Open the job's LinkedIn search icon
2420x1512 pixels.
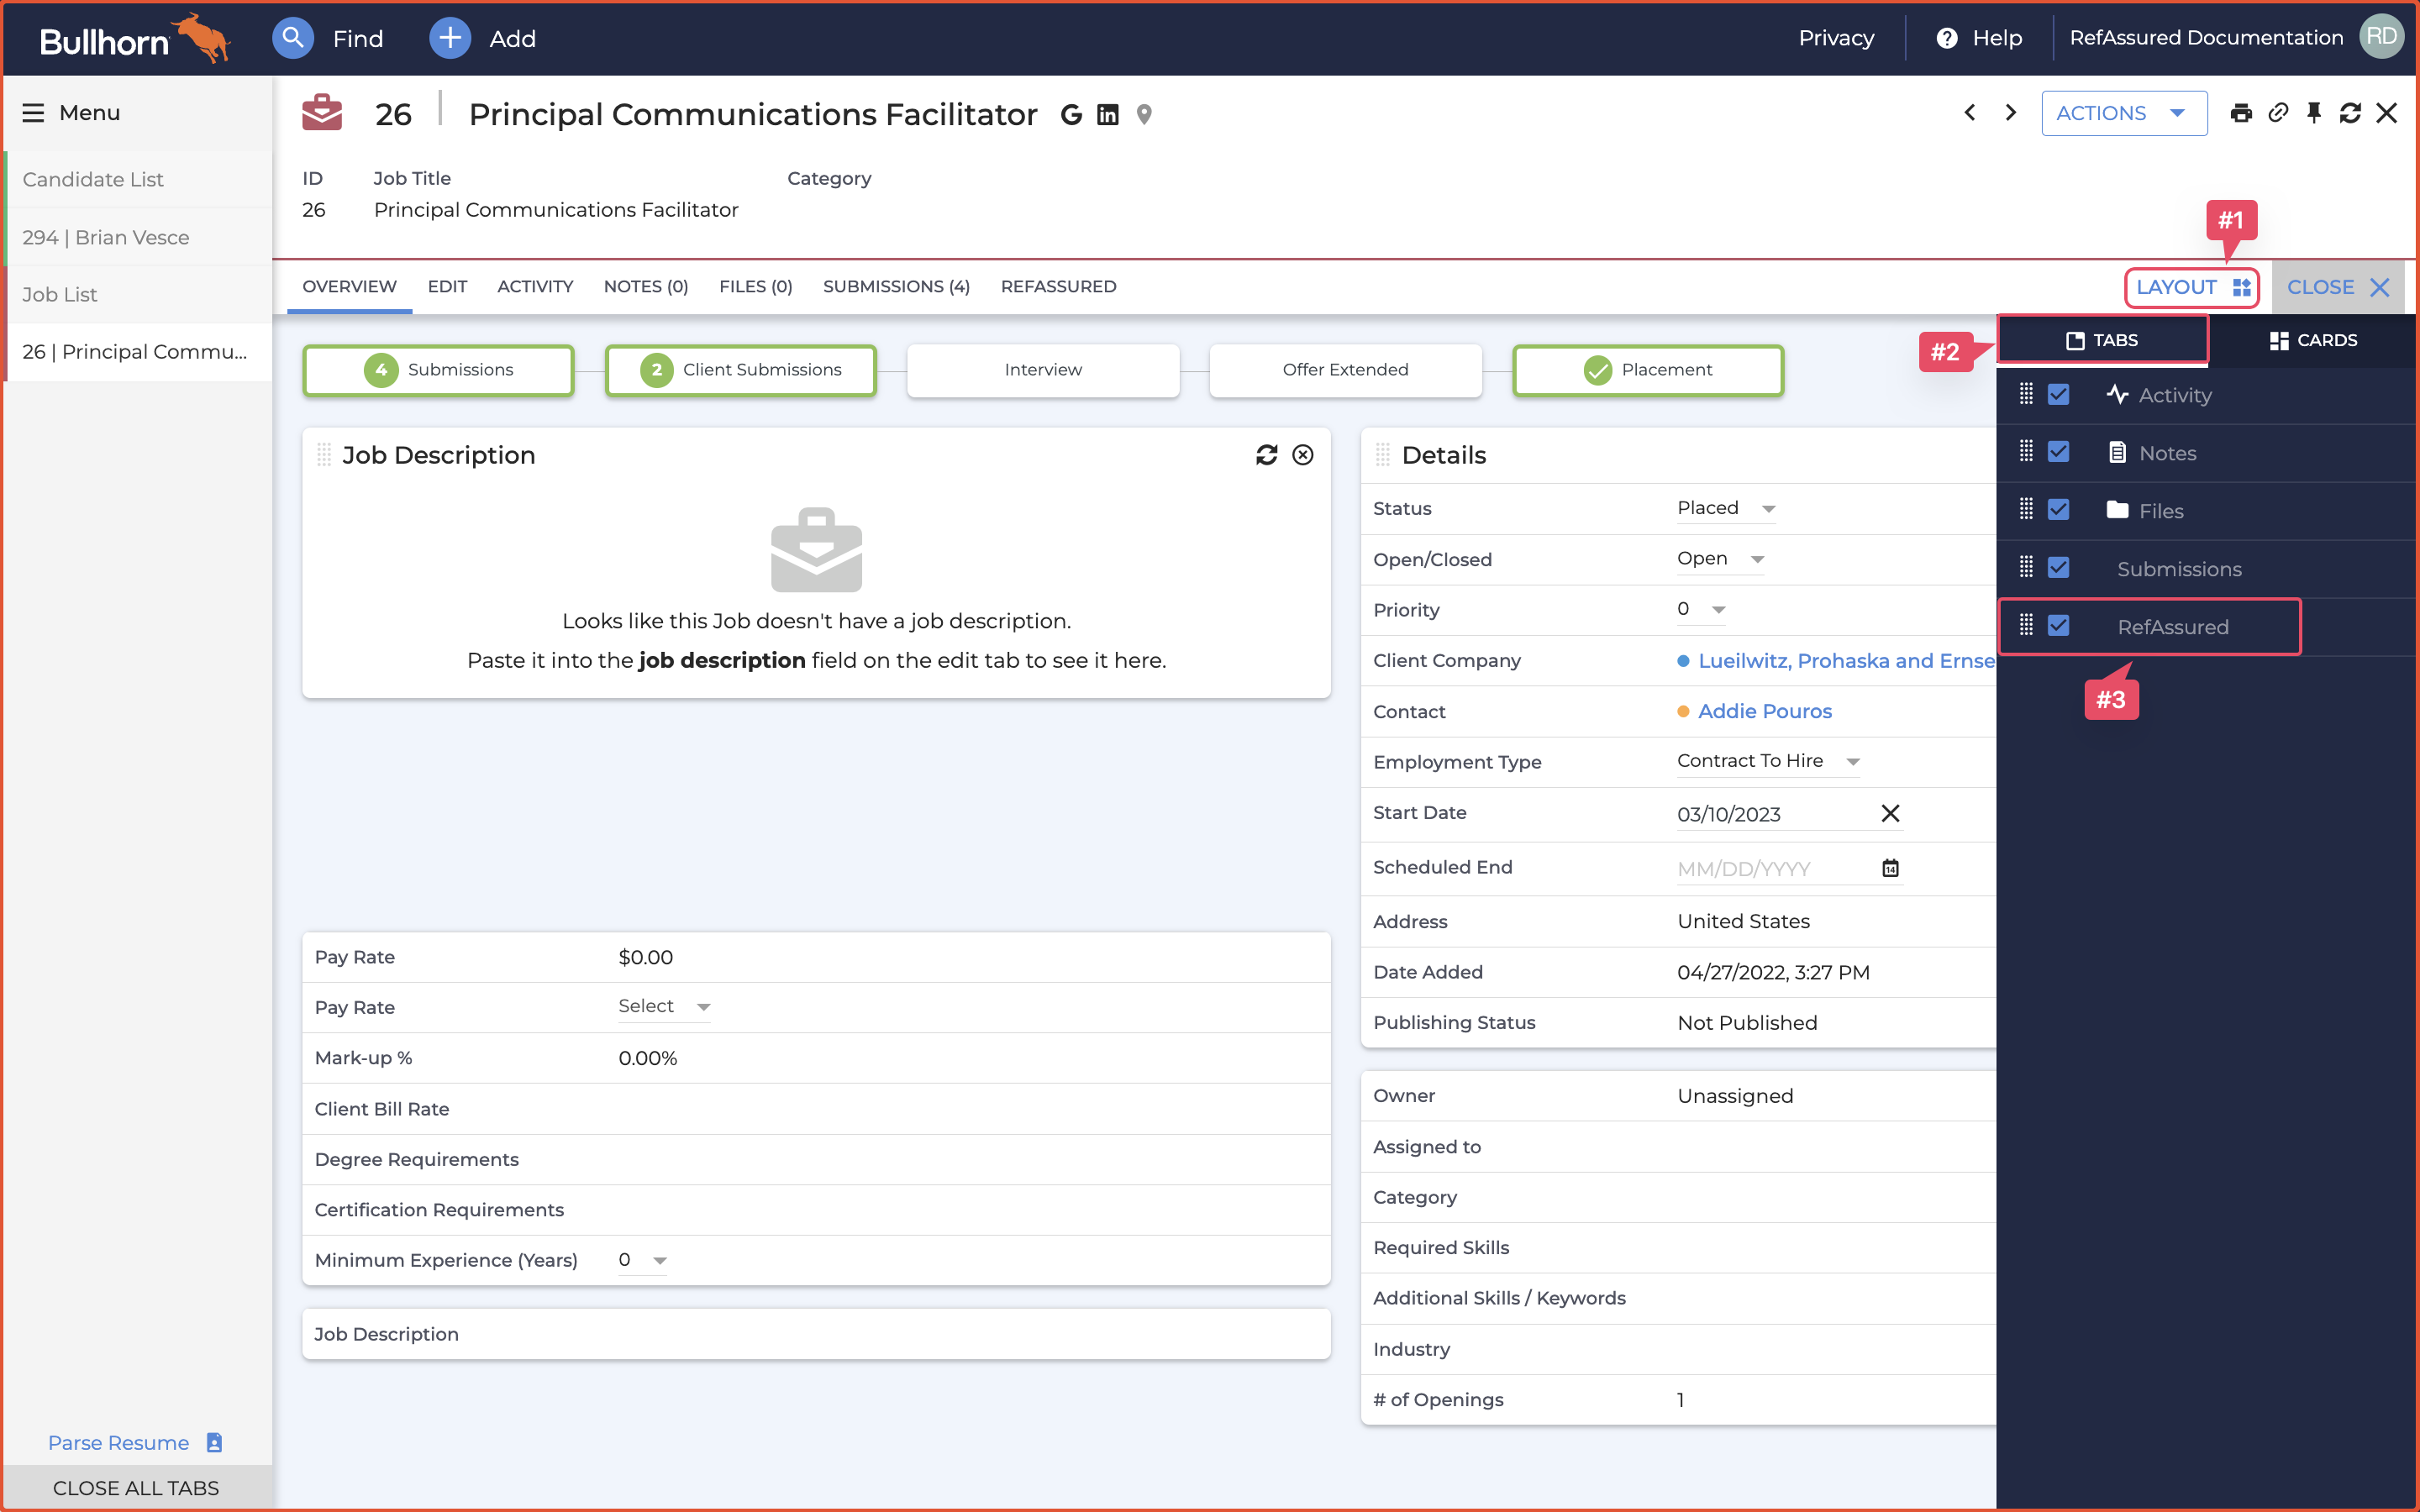click(1107, 114)
